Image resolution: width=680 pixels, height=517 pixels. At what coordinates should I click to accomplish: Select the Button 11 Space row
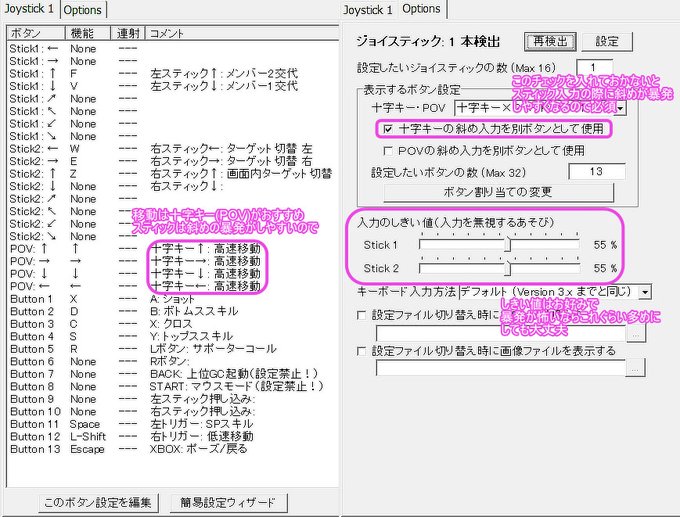173,424
